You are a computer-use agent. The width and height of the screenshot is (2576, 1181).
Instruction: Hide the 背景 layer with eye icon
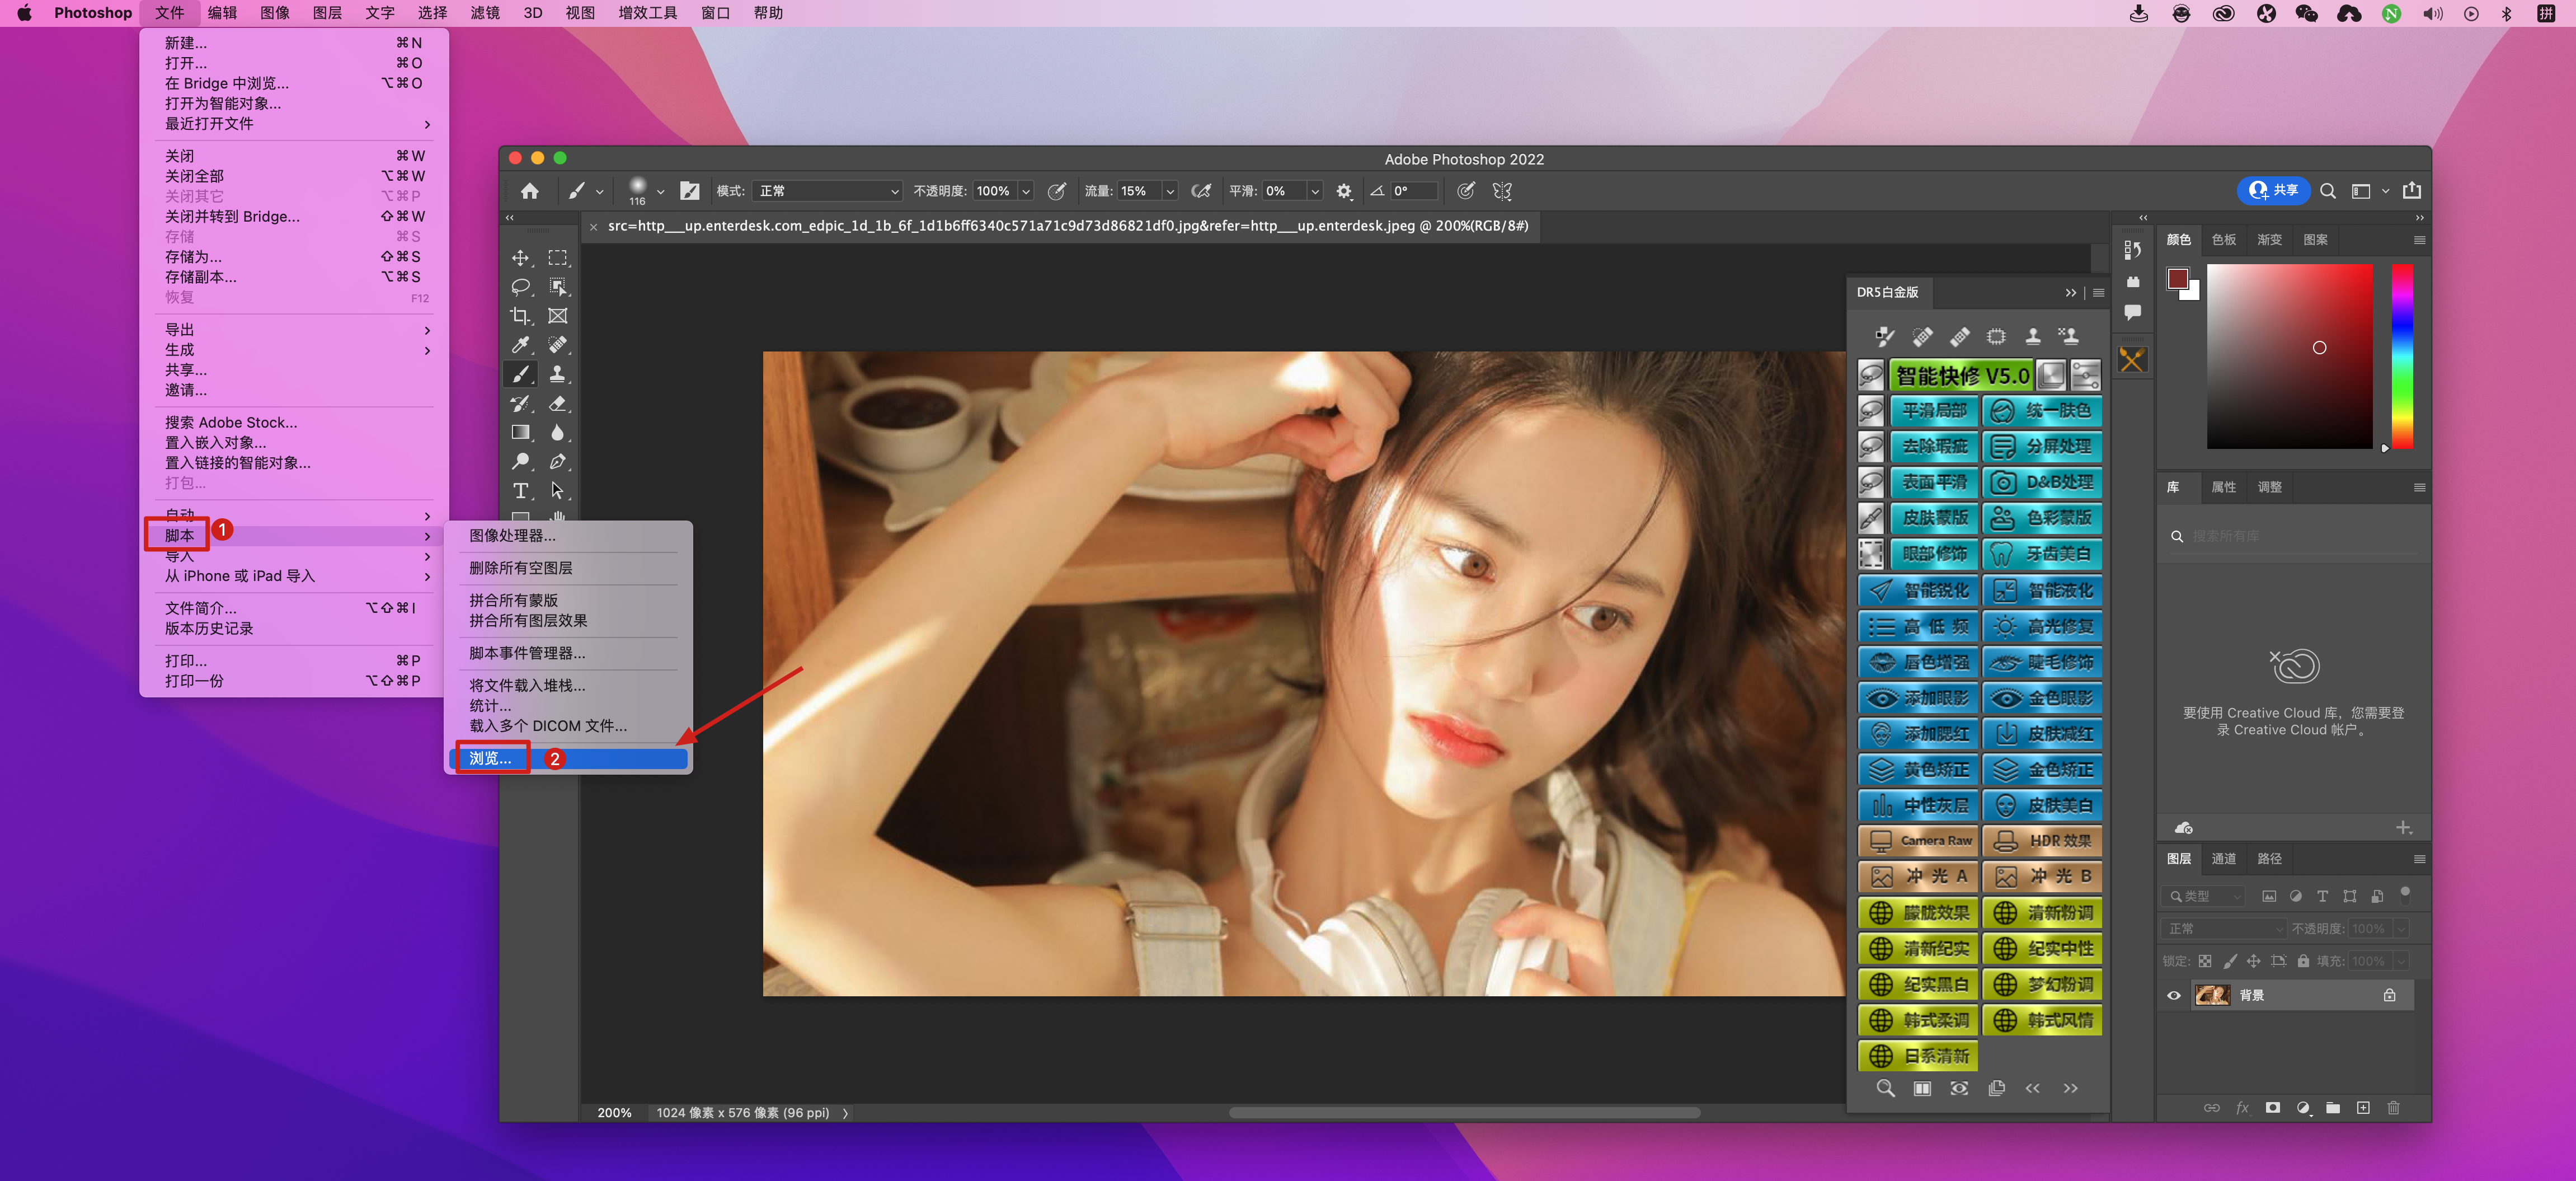tap(2173, 995)
